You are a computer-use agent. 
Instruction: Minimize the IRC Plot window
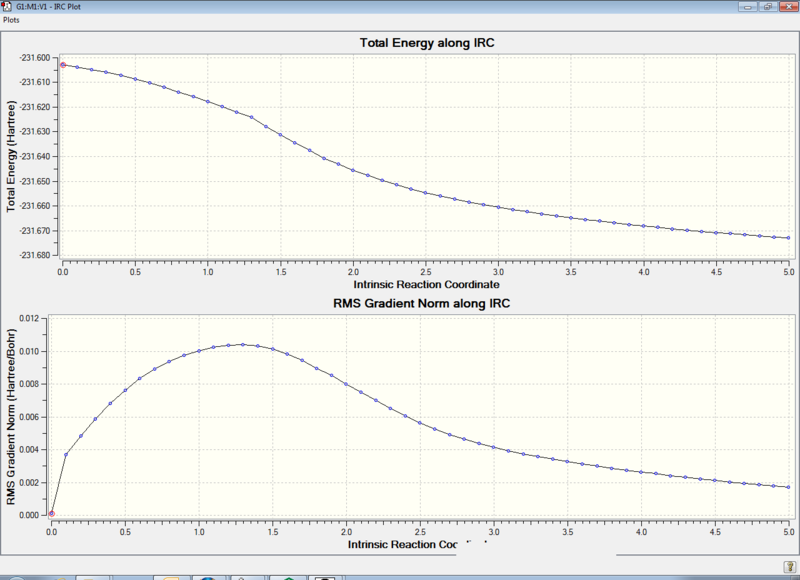click(748, 7)
